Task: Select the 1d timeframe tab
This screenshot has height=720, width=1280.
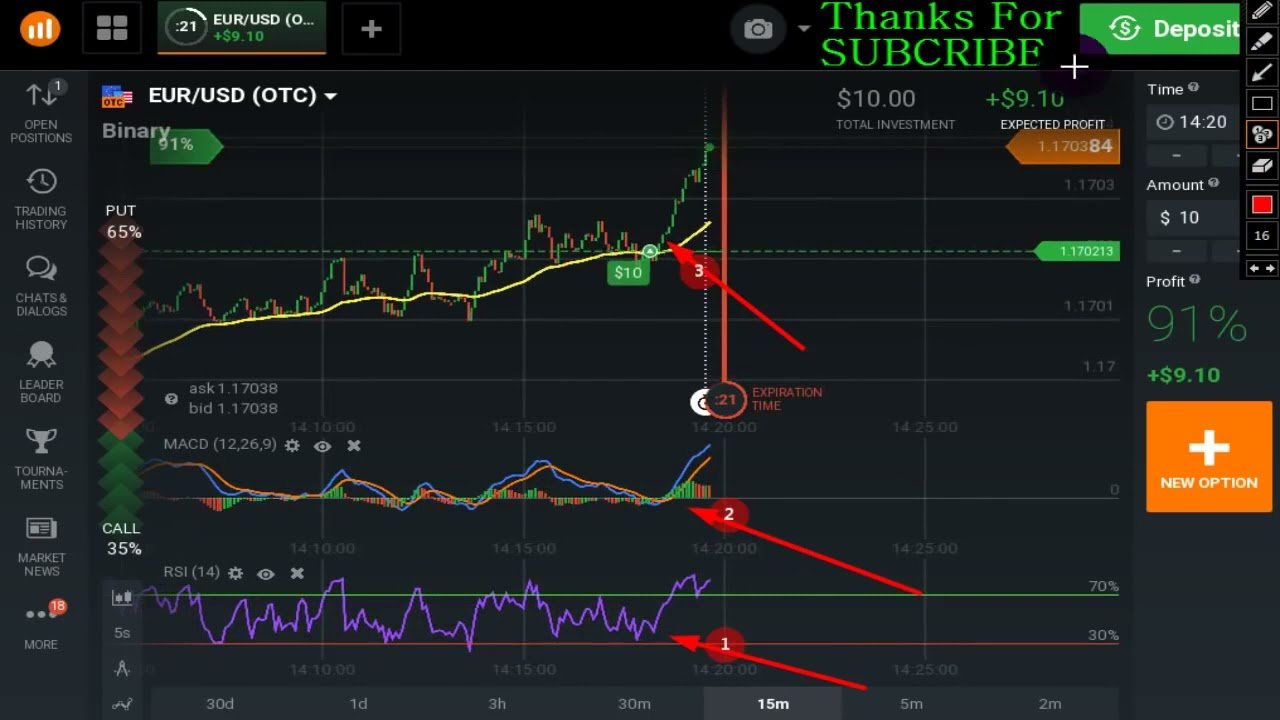Action: point(358,703)
